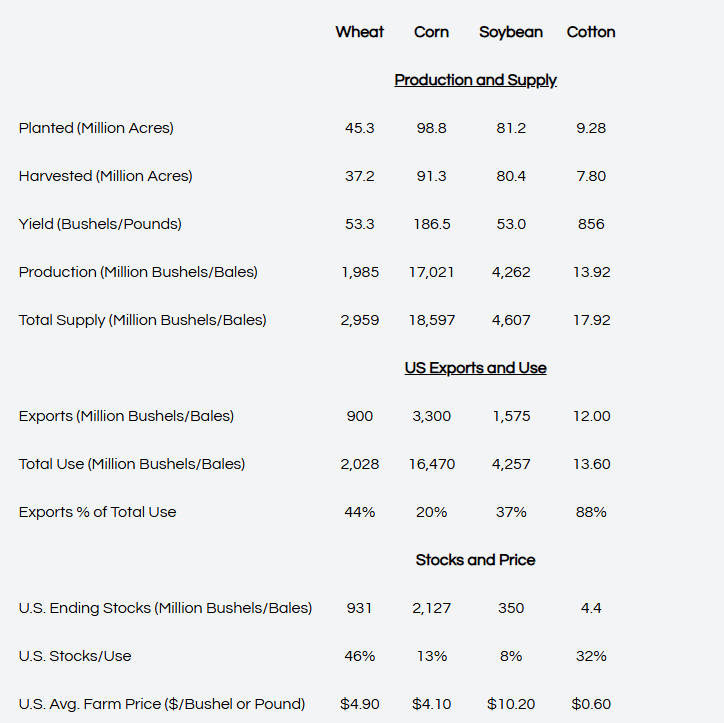Click the cotton exports percentage 88%
The image size is (724, 723).
[591, 512]
